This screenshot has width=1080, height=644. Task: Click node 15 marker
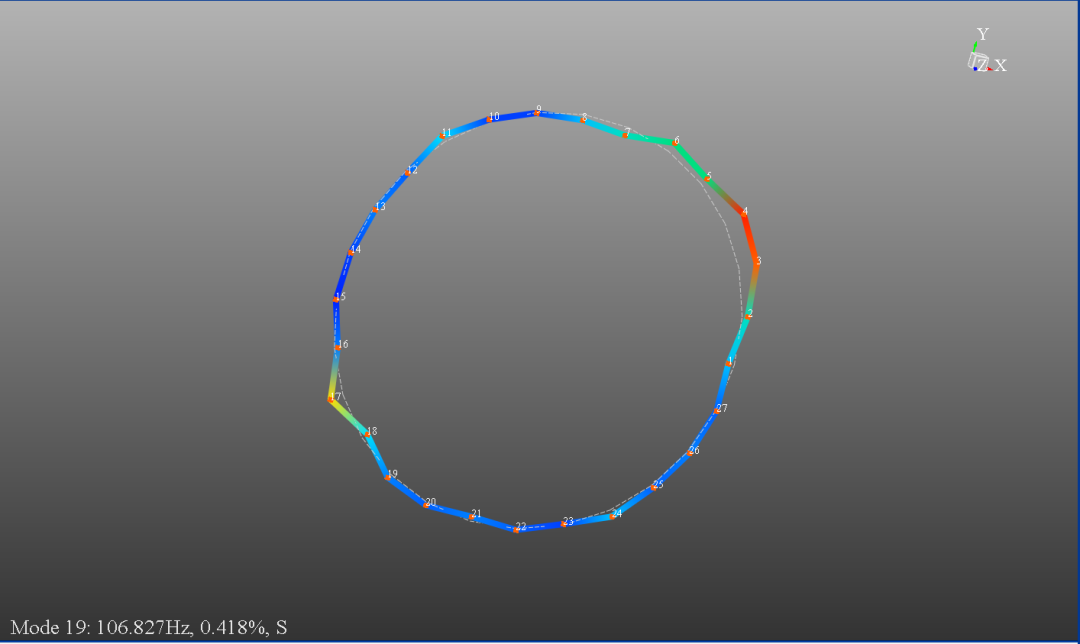336,299
